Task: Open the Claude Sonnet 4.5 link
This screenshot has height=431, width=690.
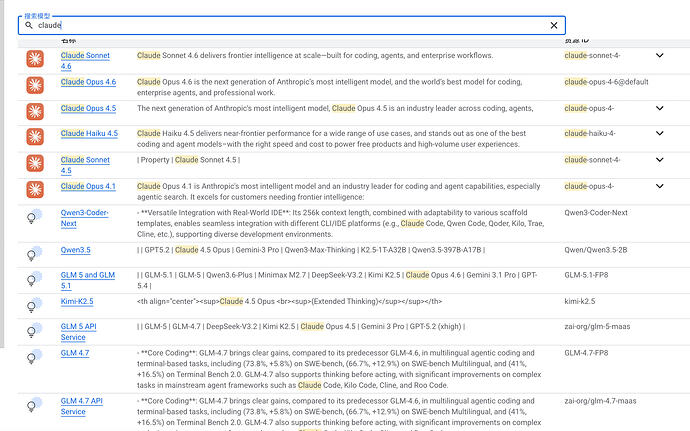Action: [85, 165]
